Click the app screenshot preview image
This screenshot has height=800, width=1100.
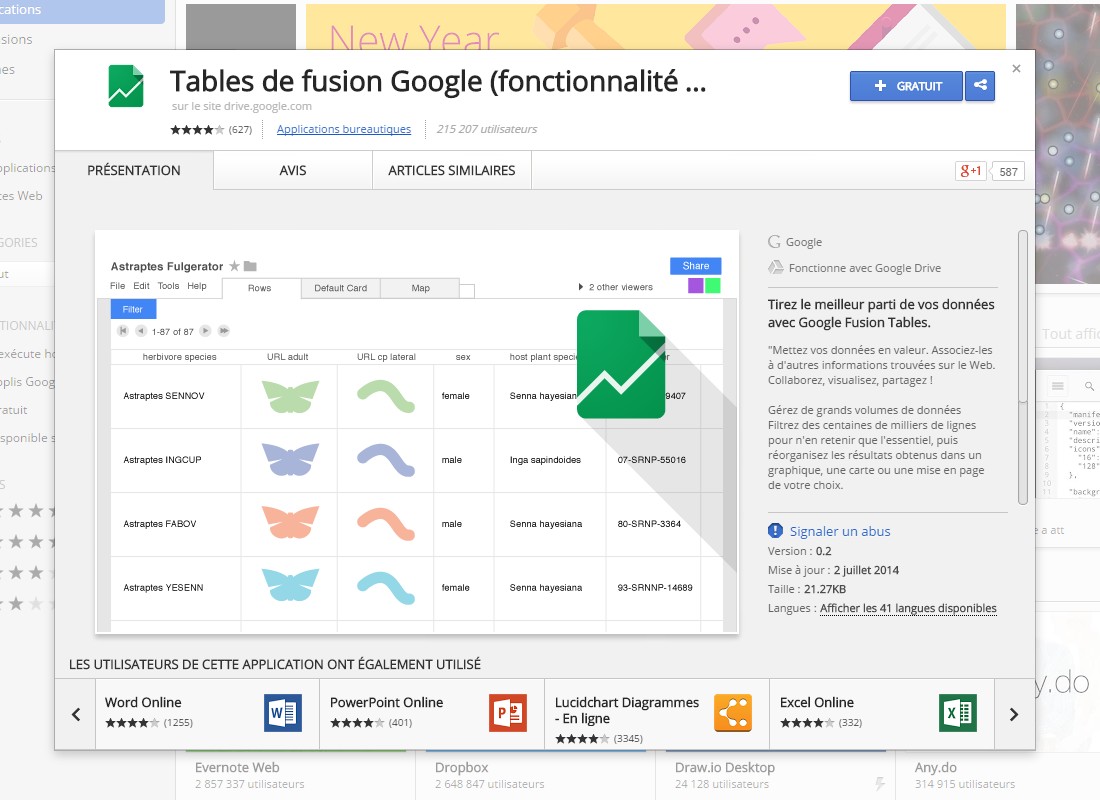[x=417, y=432]
